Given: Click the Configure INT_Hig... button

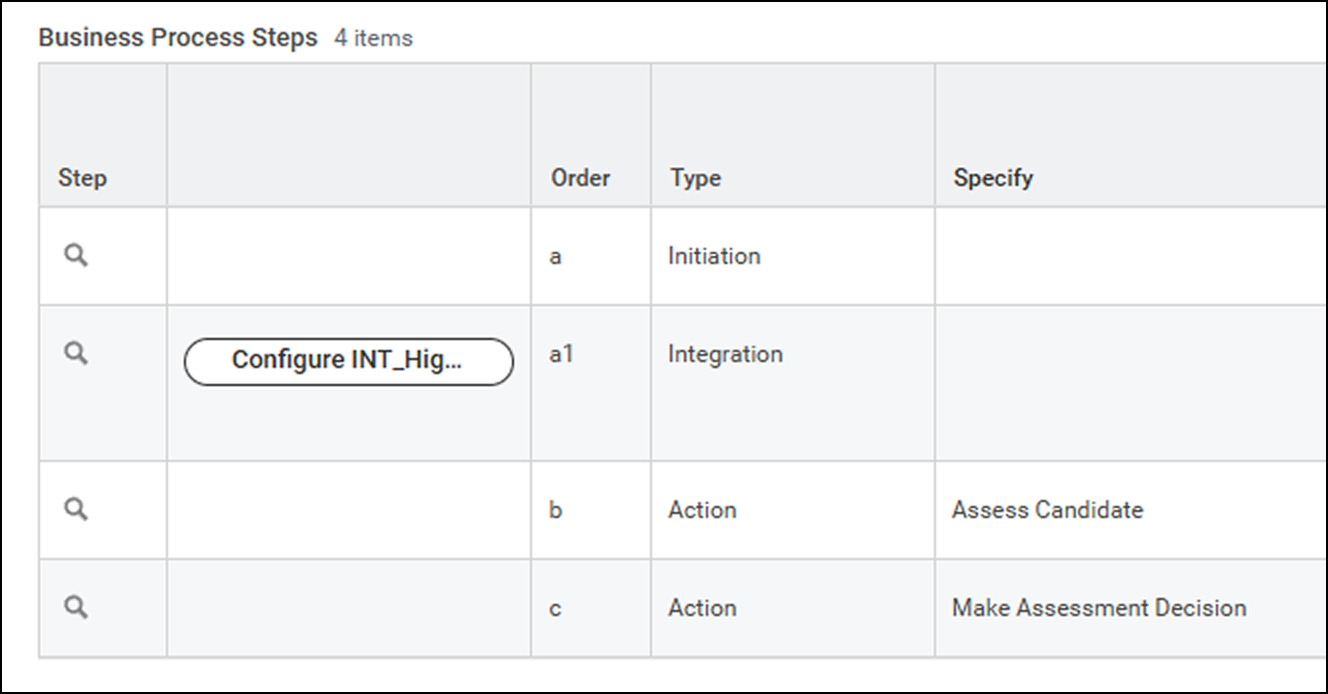Looking at the screenshot, I should (348, 361).
